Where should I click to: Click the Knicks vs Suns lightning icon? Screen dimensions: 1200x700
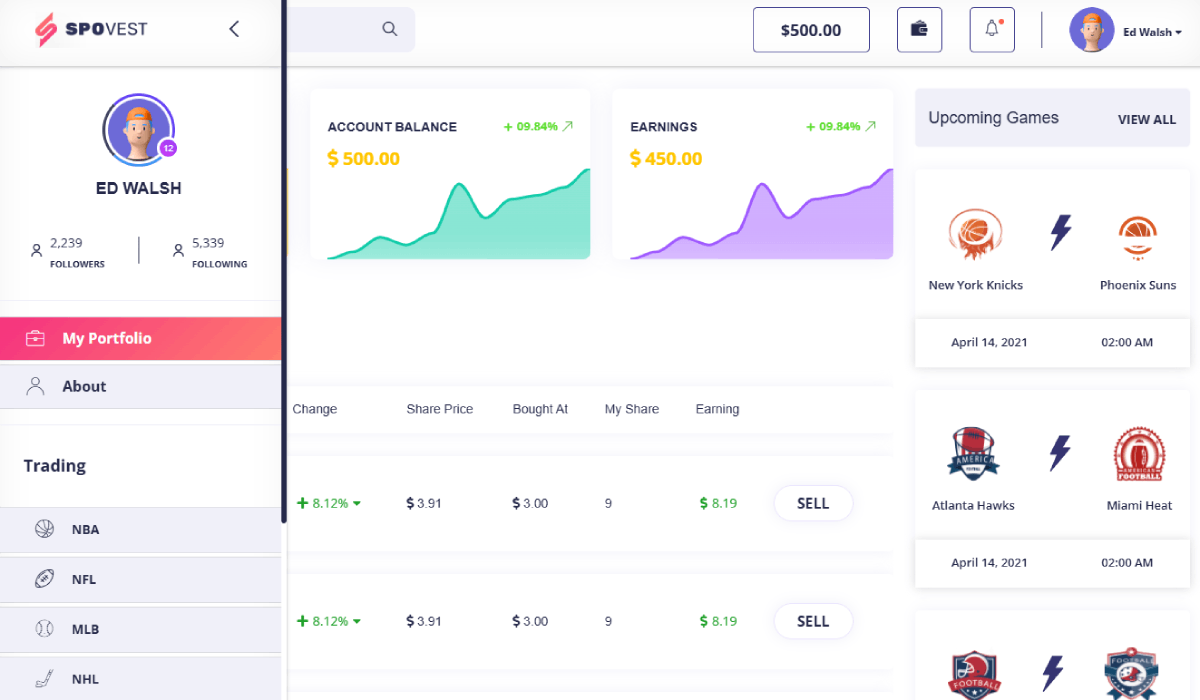click(1060, 232)
